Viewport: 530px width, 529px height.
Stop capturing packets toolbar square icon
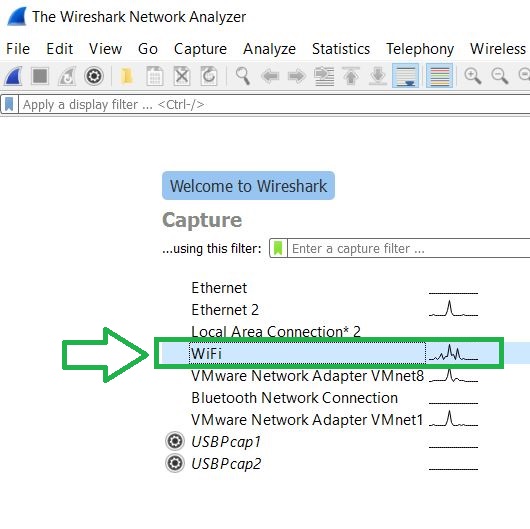pyautogui.click(x=40, y=76)
